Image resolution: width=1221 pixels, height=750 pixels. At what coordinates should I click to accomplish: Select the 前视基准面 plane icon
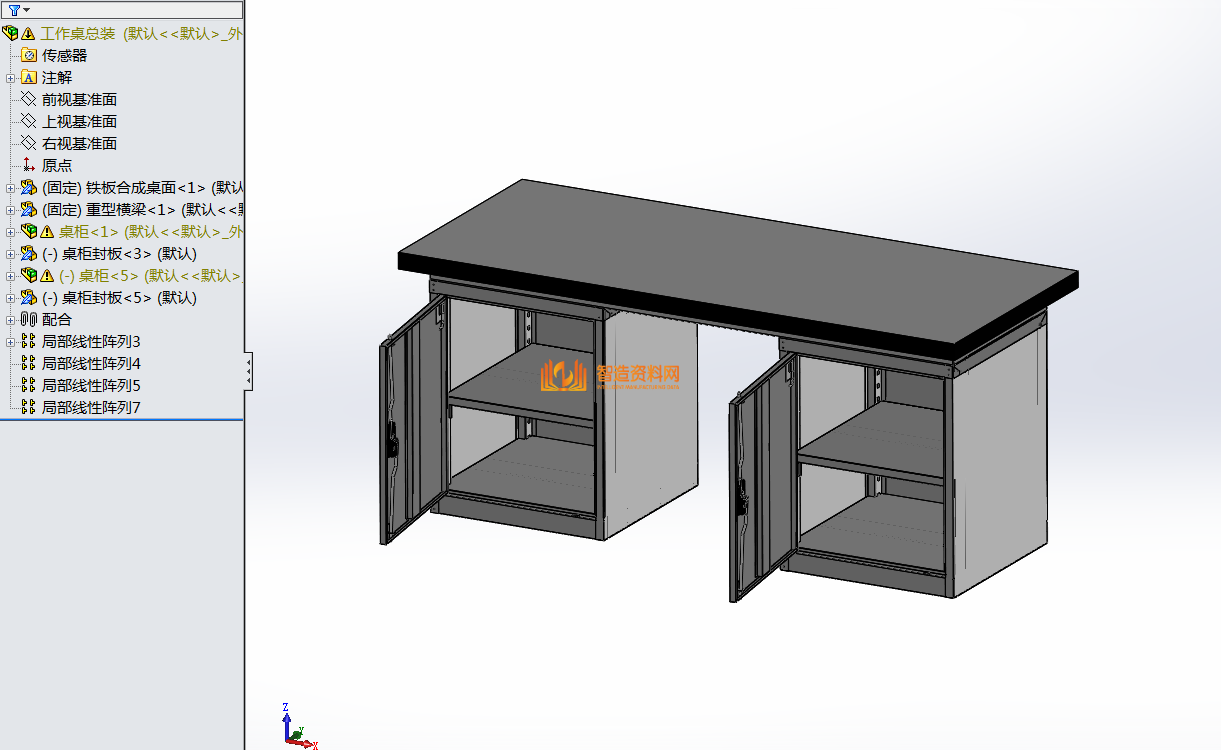click(x=29, y=99)
